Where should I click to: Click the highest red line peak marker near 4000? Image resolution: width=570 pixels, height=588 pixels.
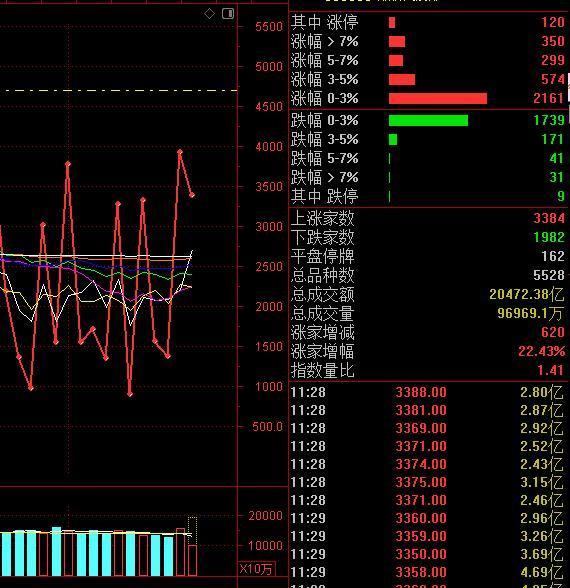pyautogui.click(x=180, y=152)
